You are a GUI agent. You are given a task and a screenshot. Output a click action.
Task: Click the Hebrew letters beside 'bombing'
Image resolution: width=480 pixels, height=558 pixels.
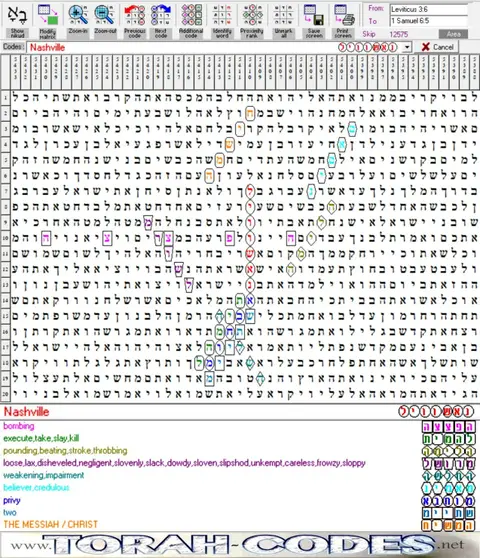tap(449, 426)
